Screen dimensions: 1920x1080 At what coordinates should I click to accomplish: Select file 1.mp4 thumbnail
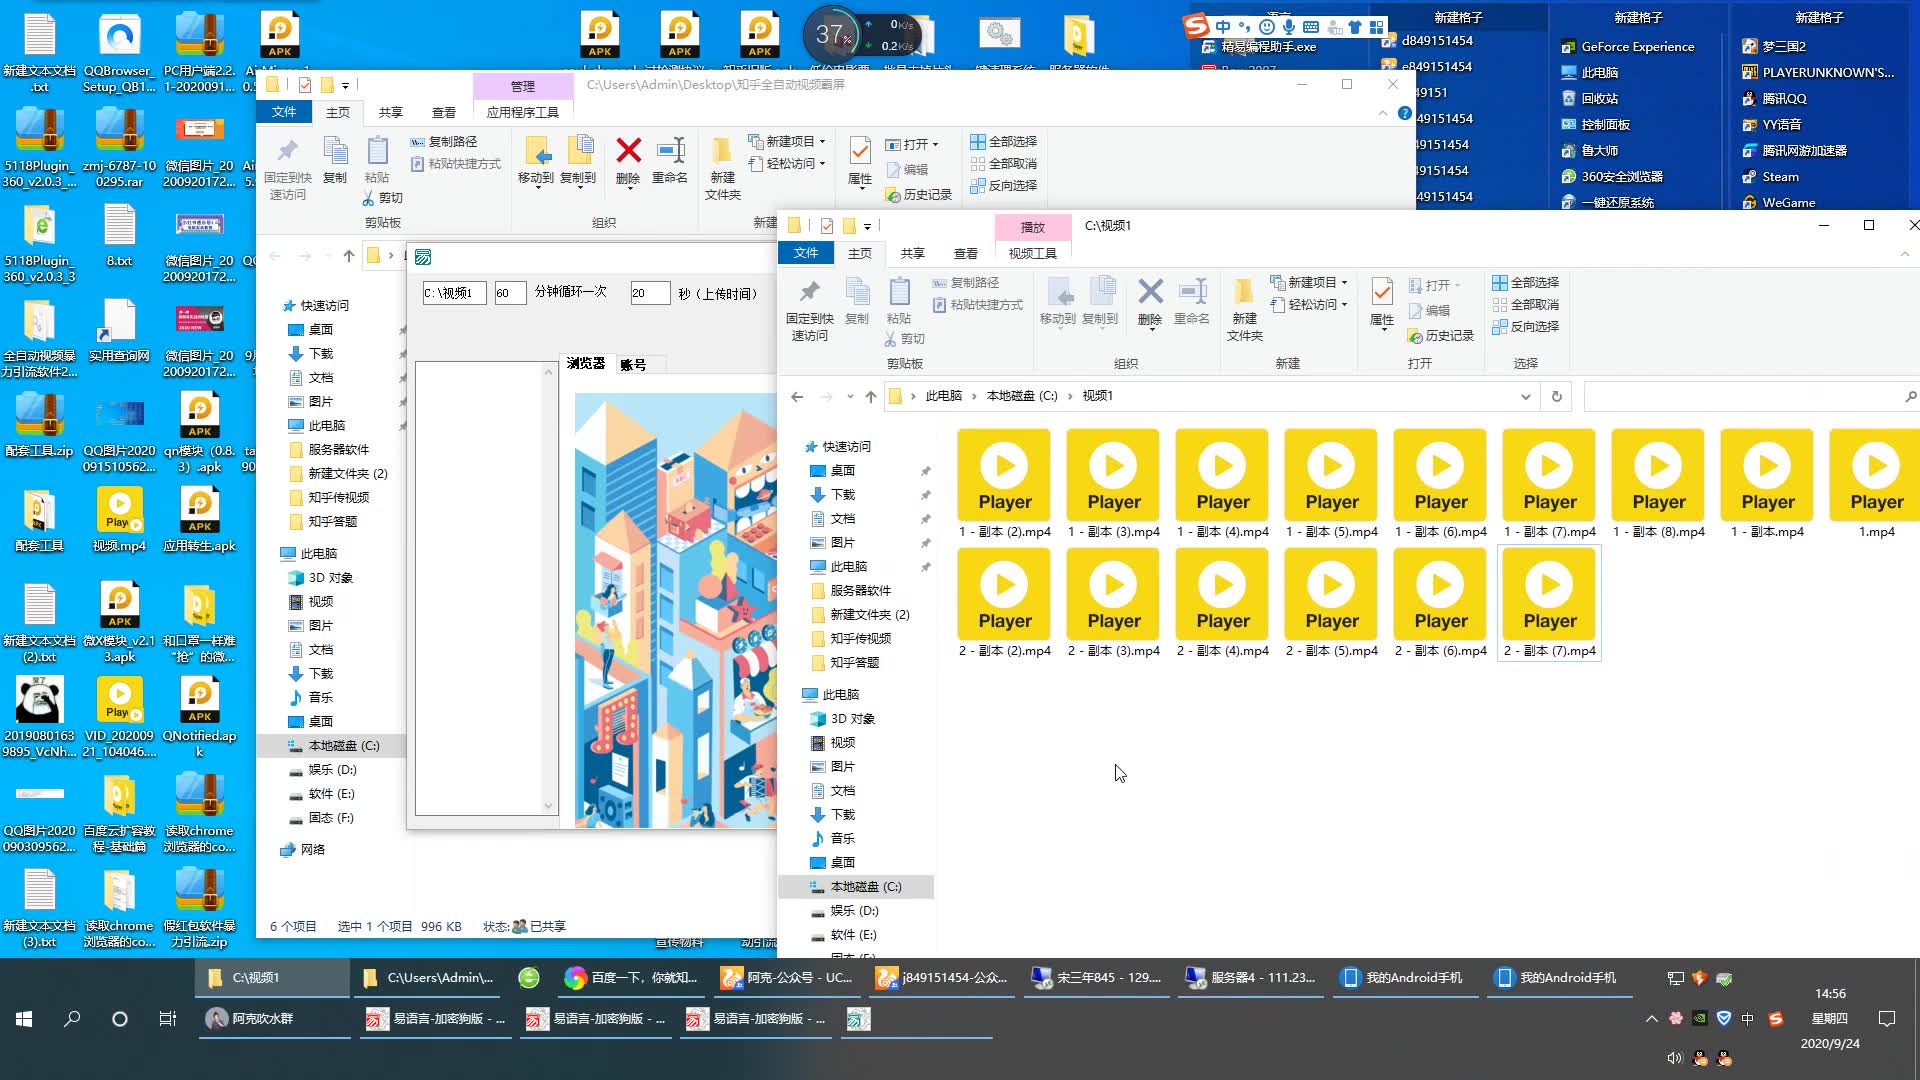pos(1876,485)
